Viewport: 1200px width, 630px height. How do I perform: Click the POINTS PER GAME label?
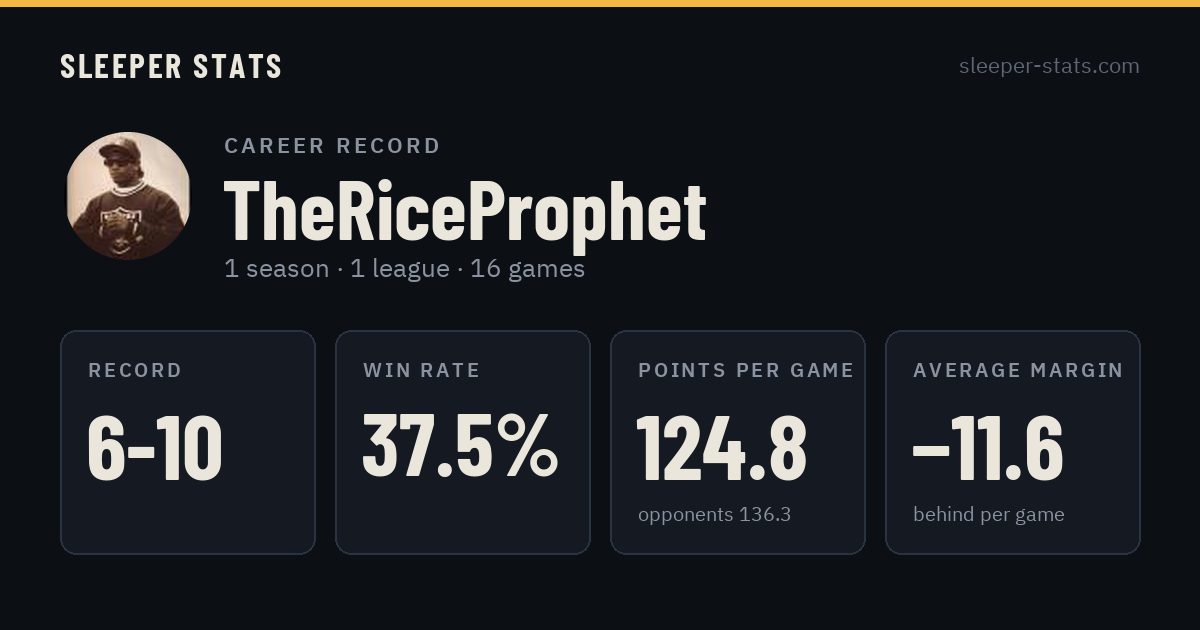click(746, 370)
